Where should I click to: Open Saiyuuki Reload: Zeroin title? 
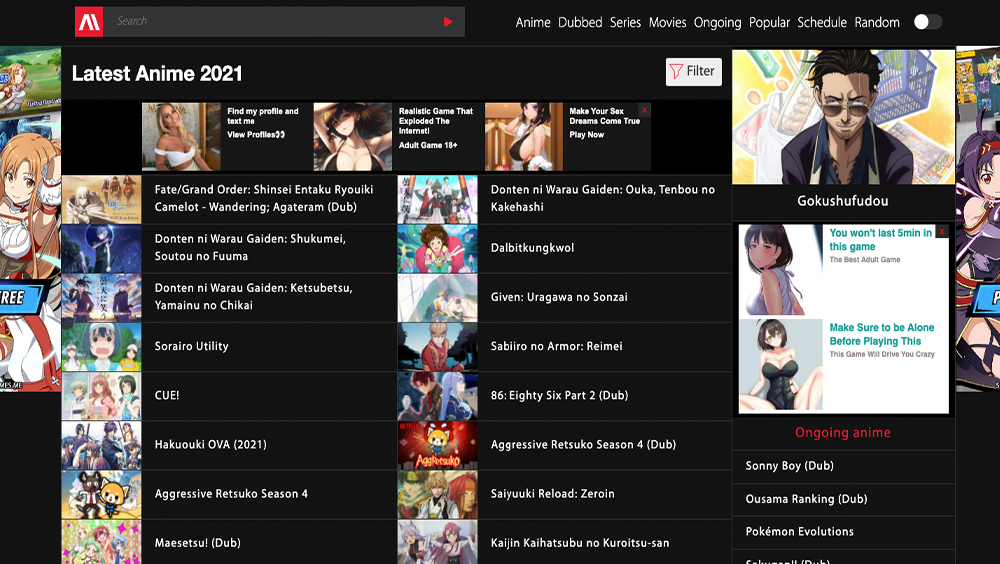point(553,493)
